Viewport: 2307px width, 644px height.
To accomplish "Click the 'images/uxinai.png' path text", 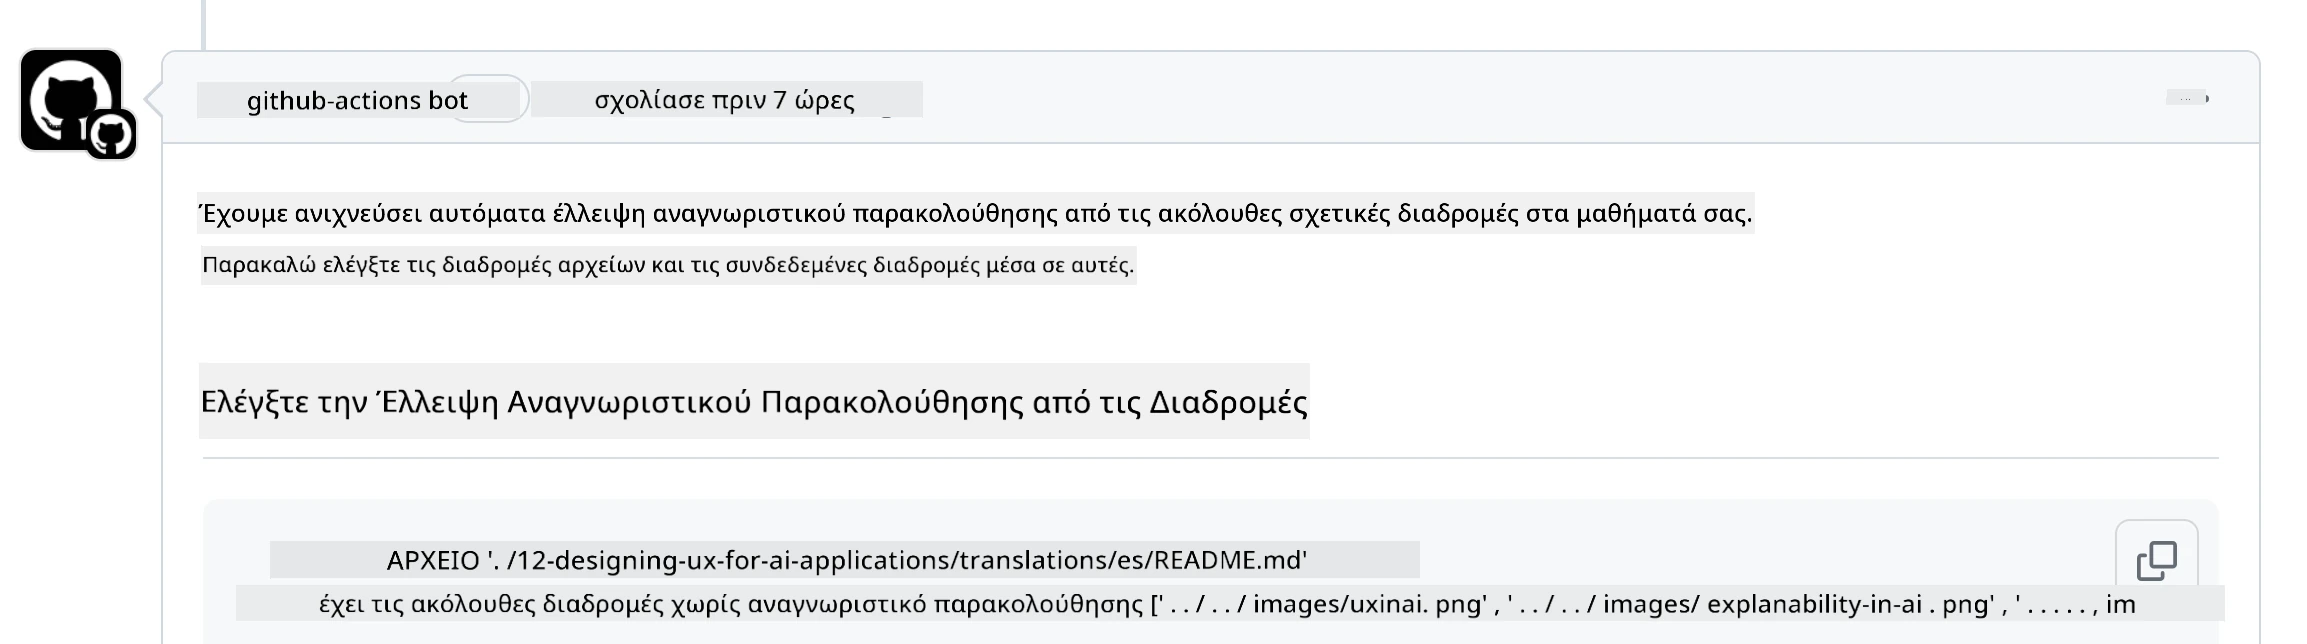I will (1369, 604).
